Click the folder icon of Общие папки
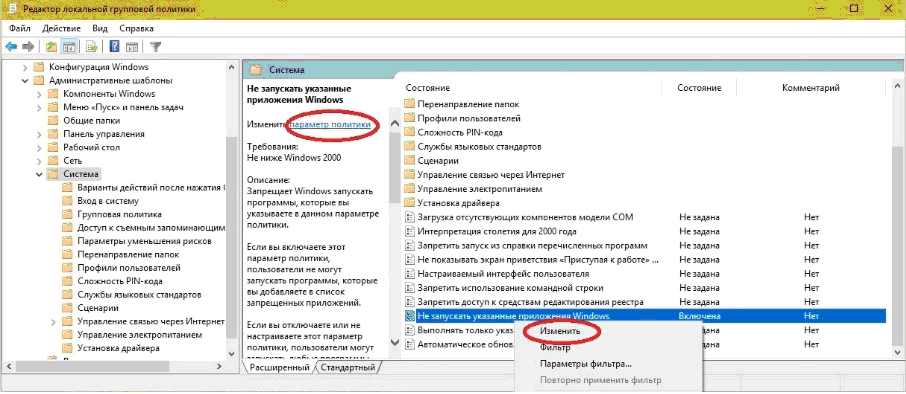 [x=53, y=121]
